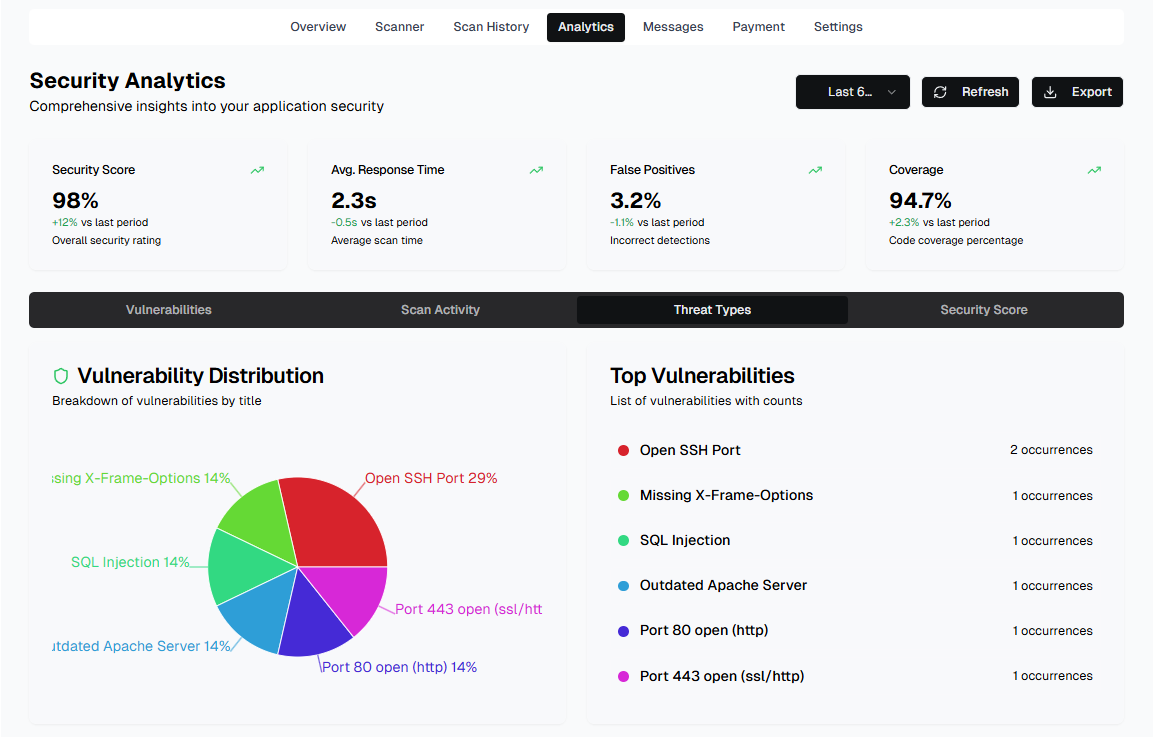Click the green dot next to Missing X-Frame-Options

click(x=623, y=495)
